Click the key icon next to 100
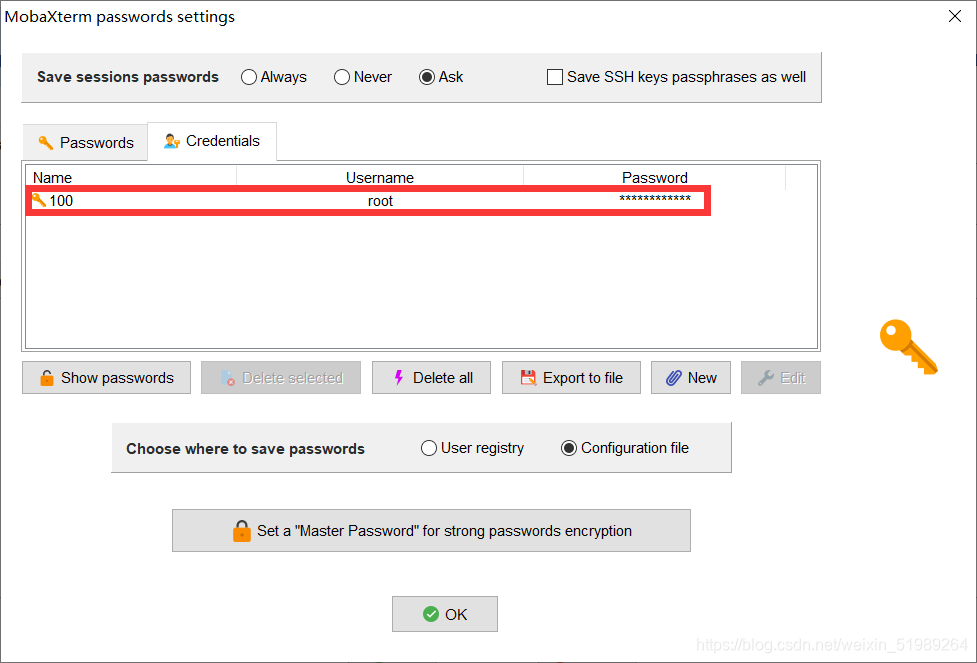 coord(38,200)
